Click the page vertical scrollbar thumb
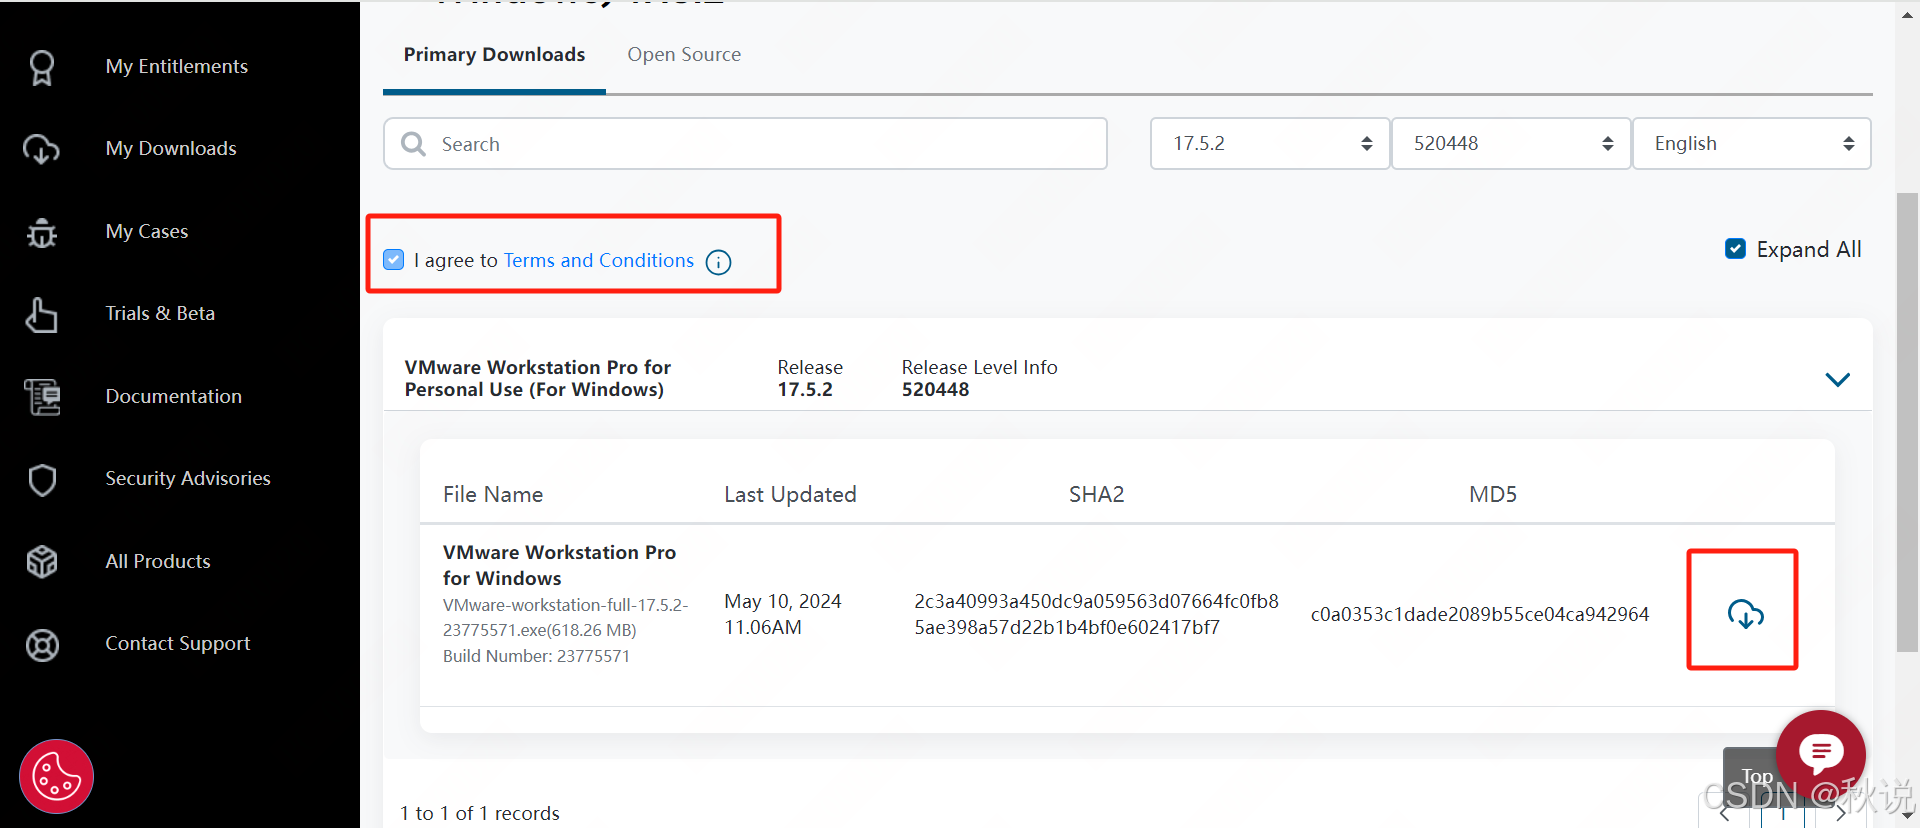 (1907, 422)
